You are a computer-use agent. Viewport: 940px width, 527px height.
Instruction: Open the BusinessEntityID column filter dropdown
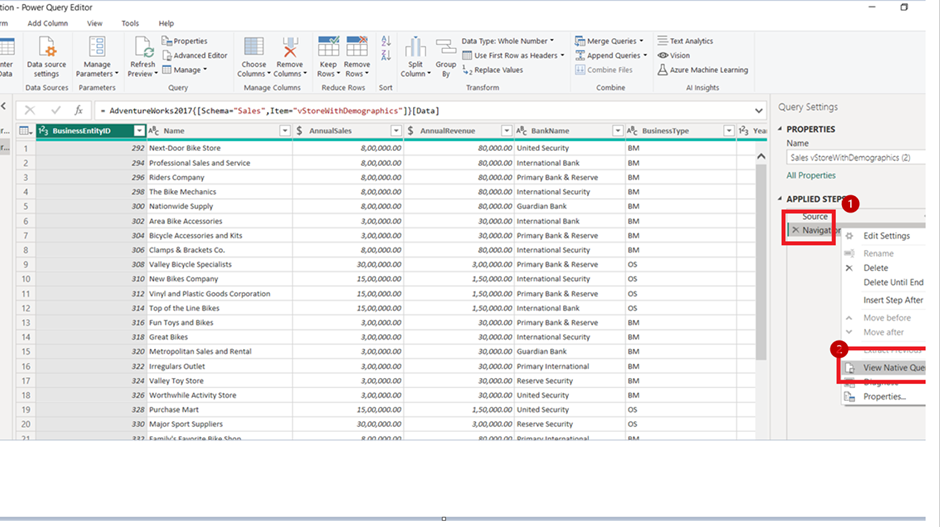[139, 131]
